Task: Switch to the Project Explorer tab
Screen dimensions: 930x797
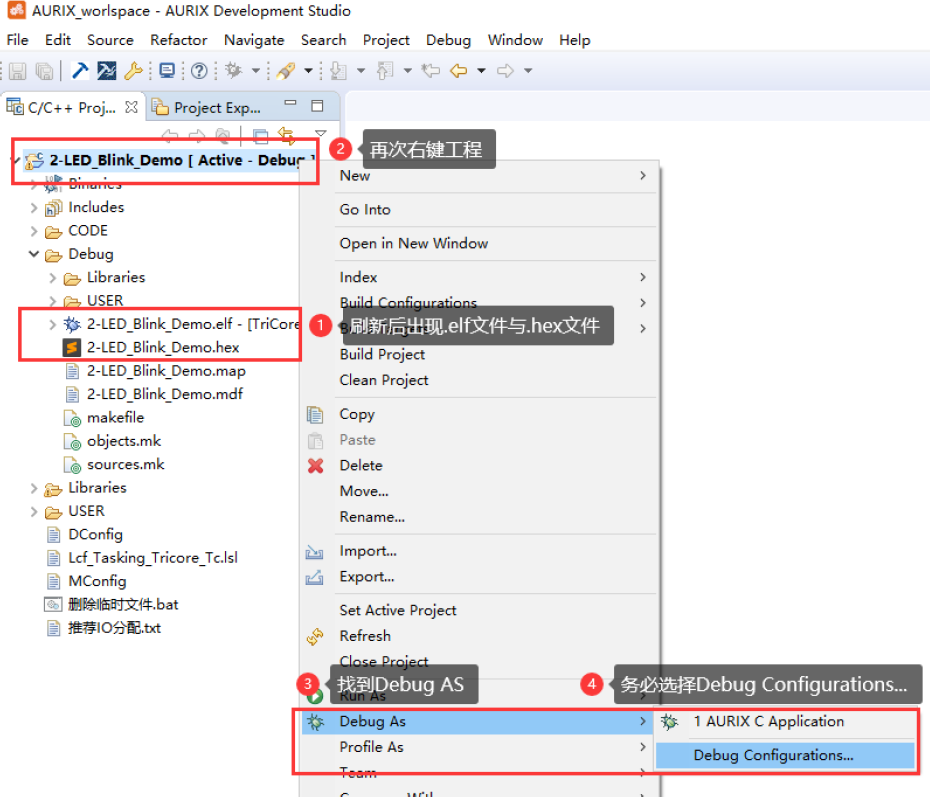Action: pyautogui.click(x=206, y=107)
